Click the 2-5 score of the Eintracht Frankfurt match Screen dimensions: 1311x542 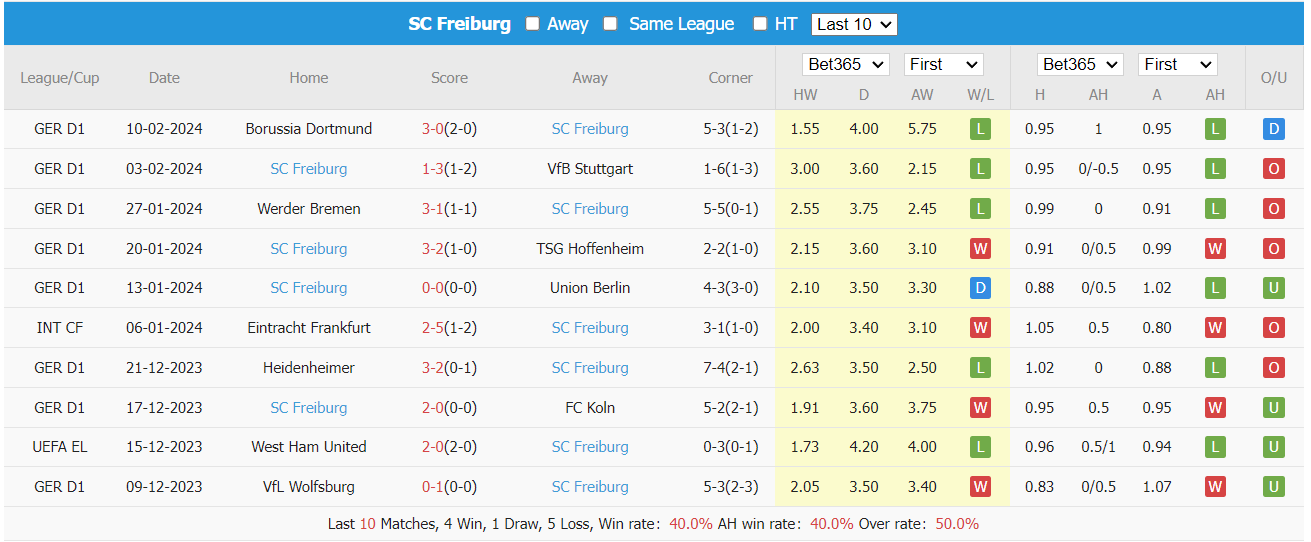click(x=432, y=328)
